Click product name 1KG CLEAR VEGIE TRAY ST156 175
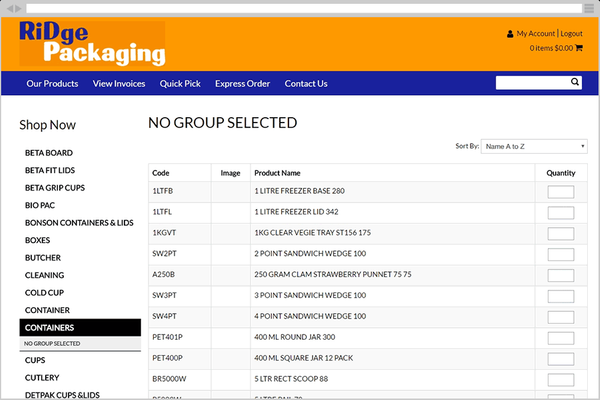The image size is (600, 400). click(313, 232)
